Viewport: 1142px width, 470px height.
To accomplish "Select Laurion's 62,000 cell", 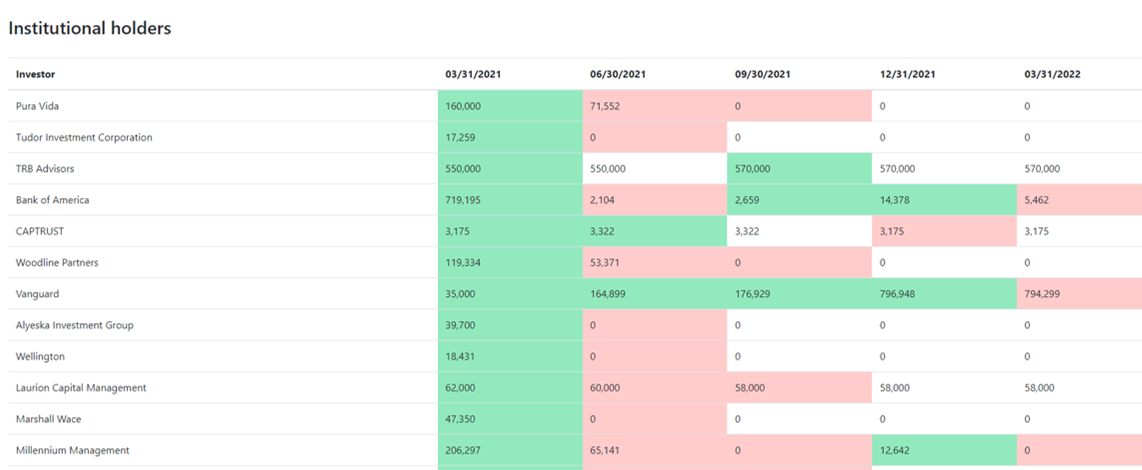I will coord(511,388).
